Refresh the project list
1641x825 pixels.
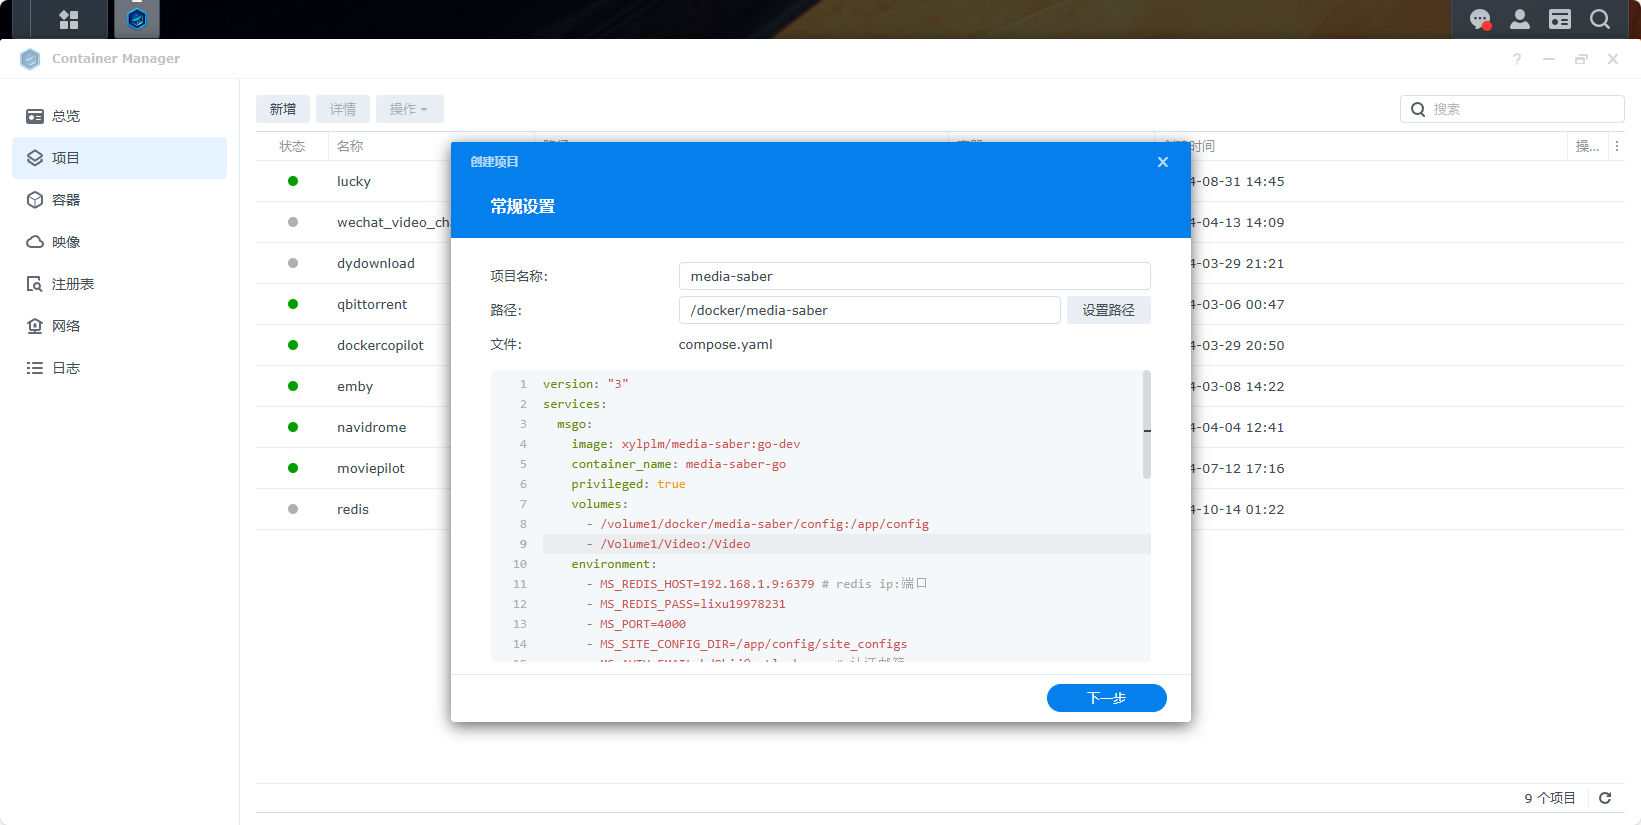[x=1605, y=798]
